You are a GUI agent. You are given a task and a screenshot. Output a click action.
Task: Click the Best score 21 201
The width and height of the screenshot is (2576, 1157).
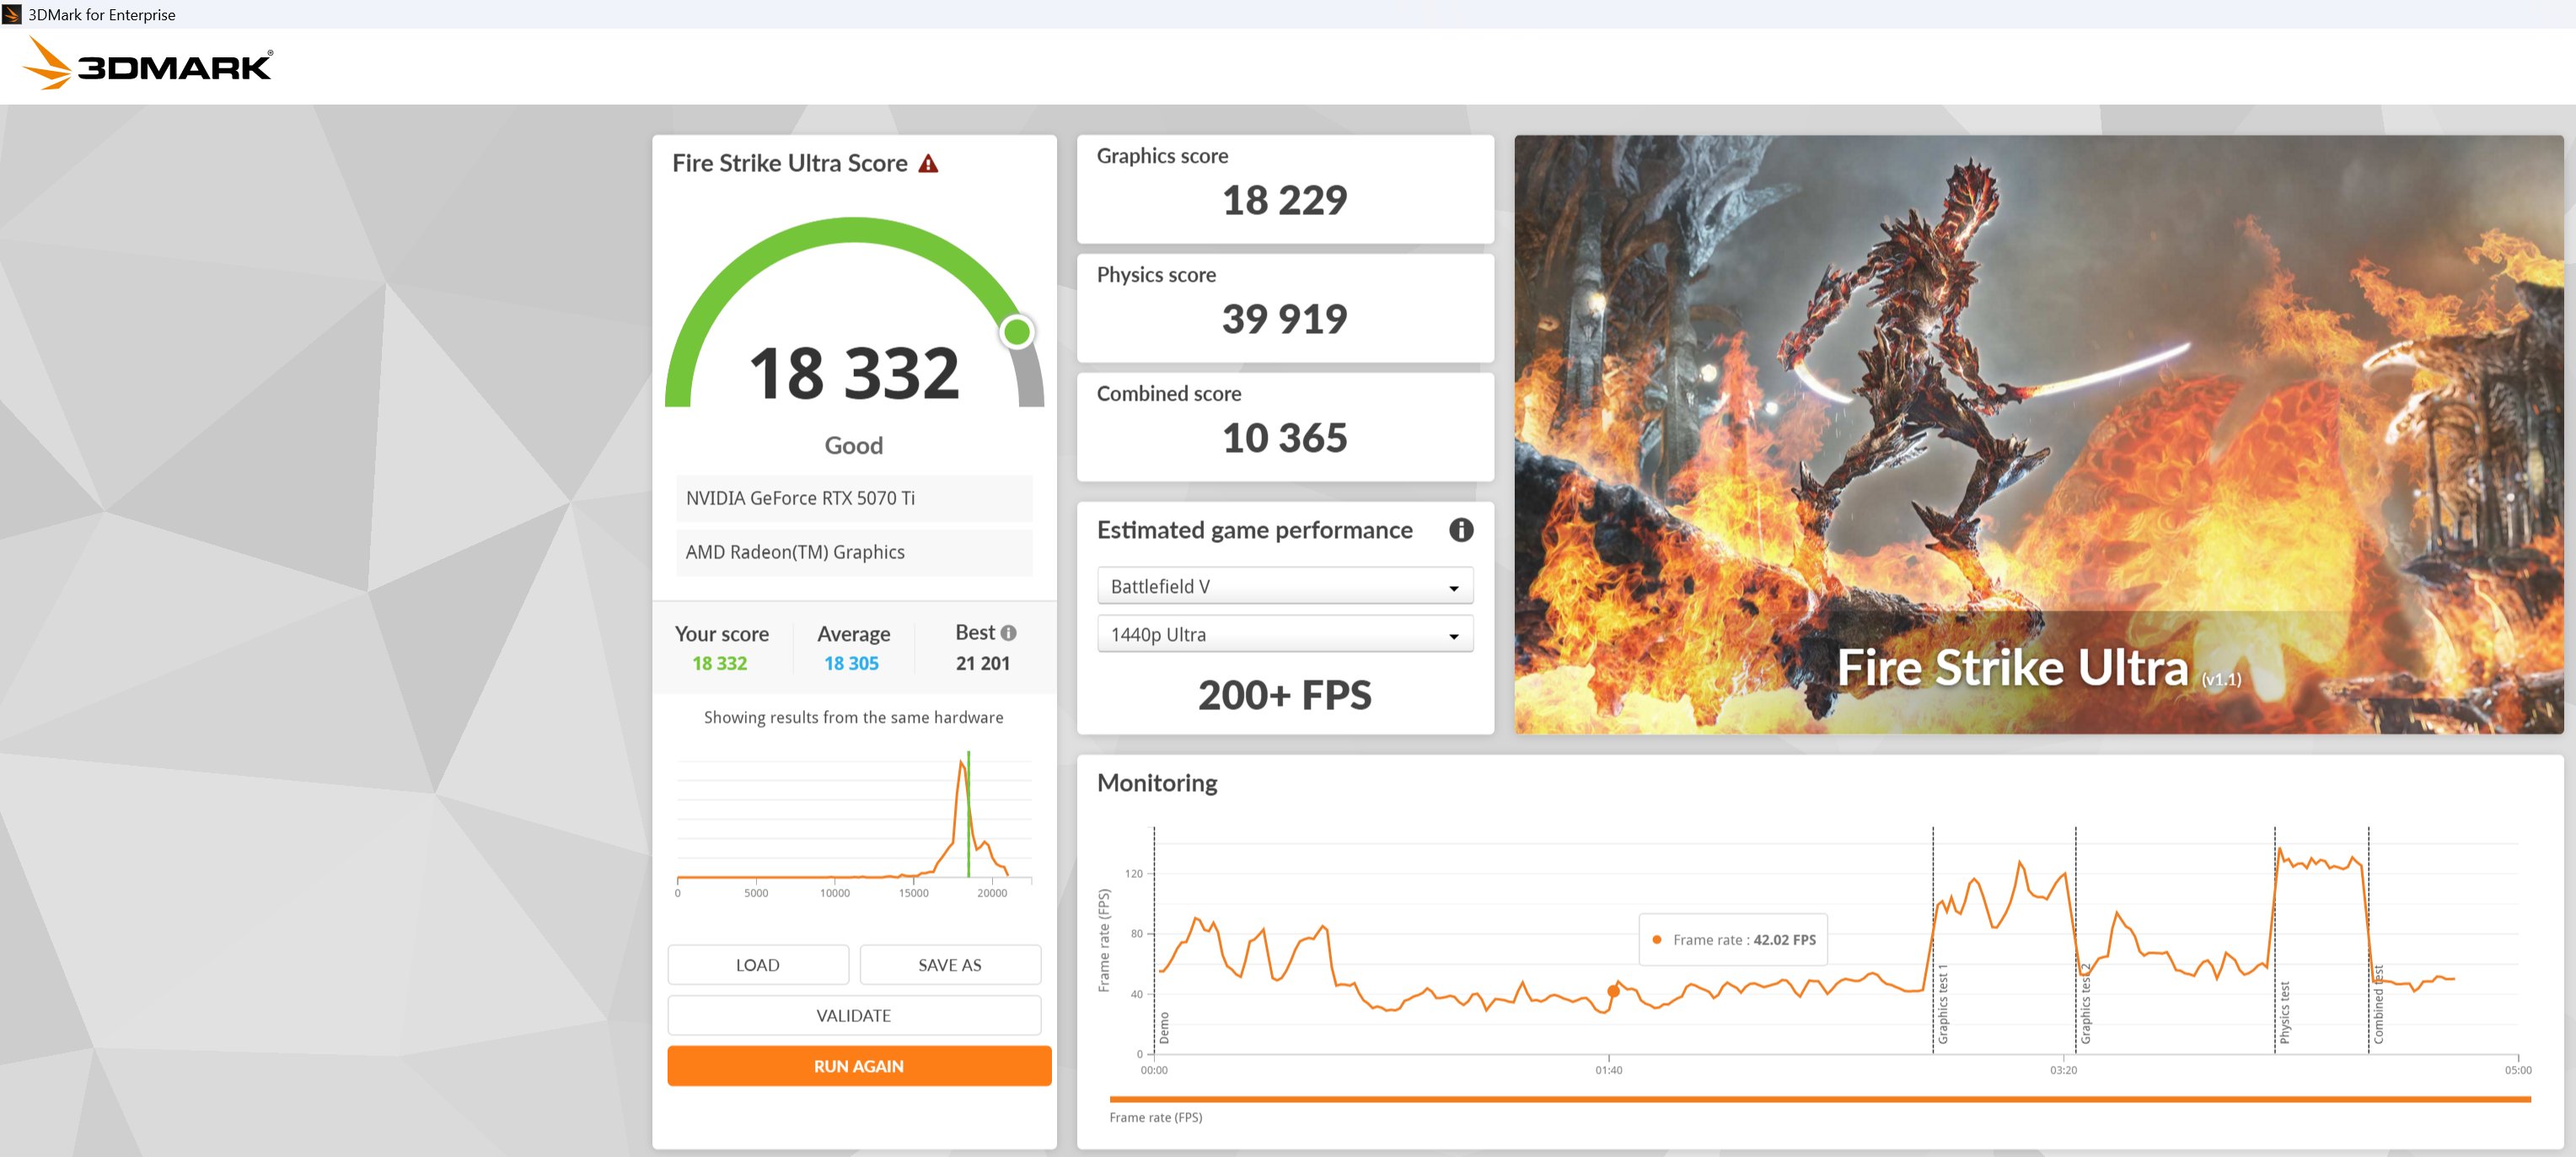coord(983,663)
